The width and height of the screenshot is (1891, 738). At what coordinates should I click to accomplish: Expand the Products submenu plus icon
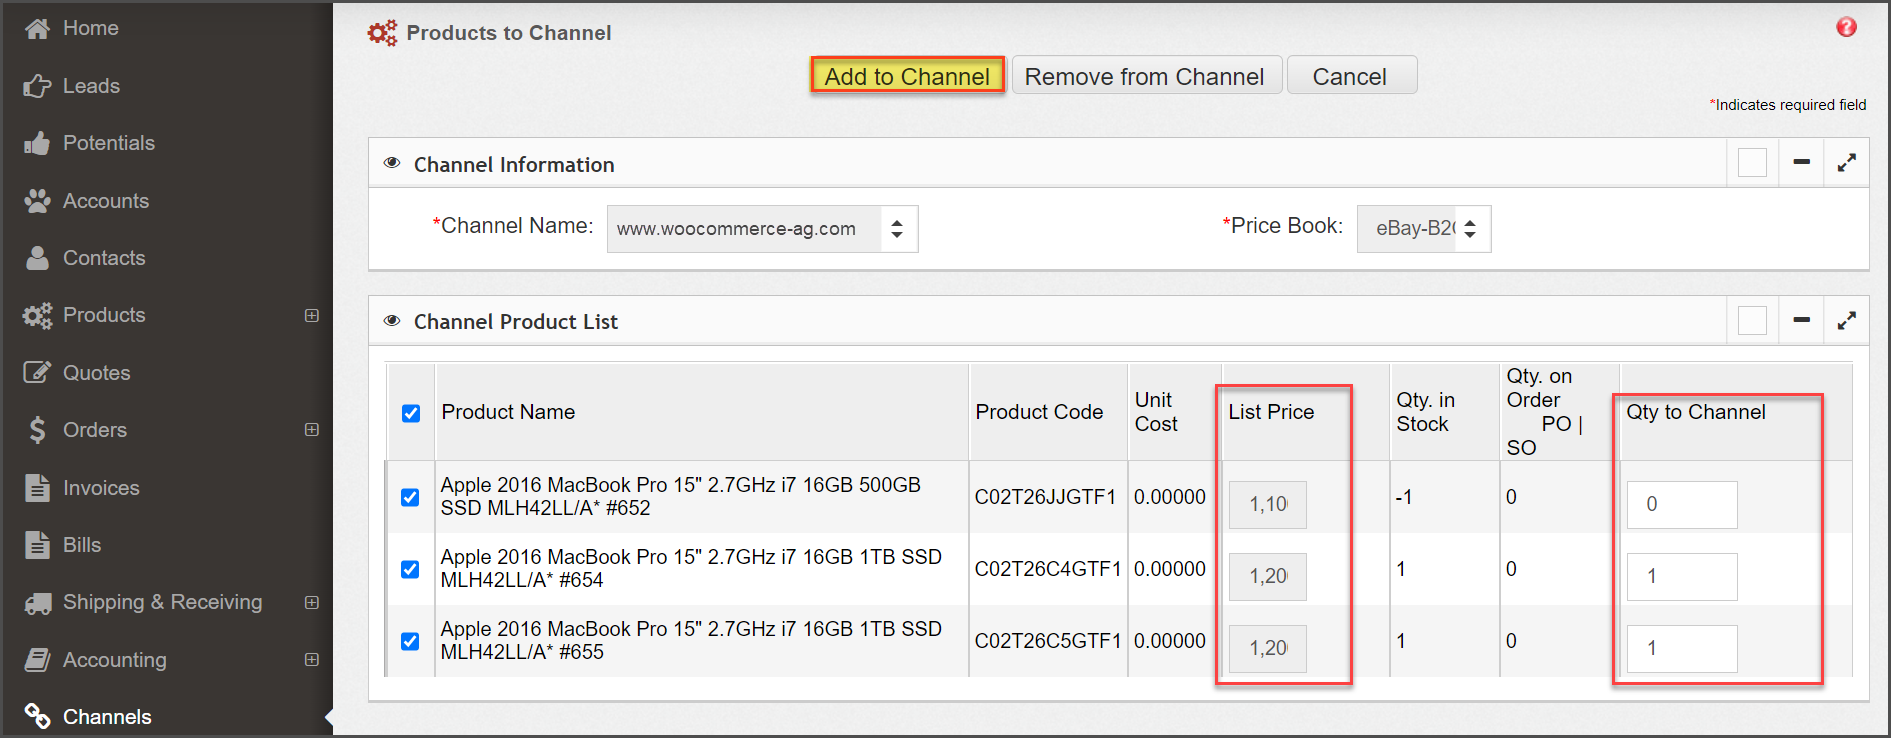tap(312, 315)
